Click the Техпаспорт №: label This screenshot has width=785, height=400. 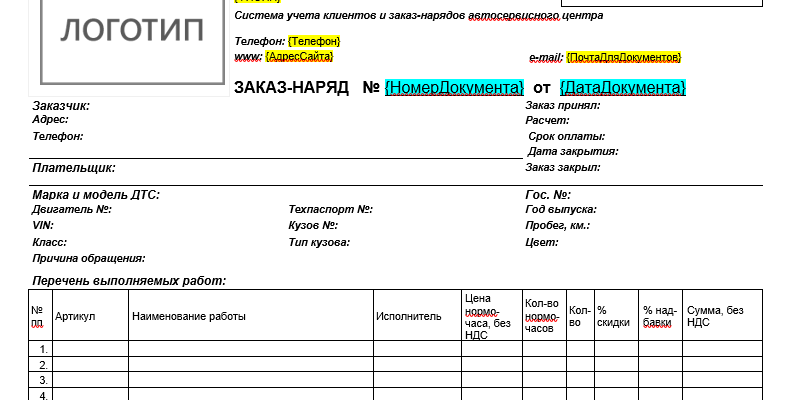331,209
